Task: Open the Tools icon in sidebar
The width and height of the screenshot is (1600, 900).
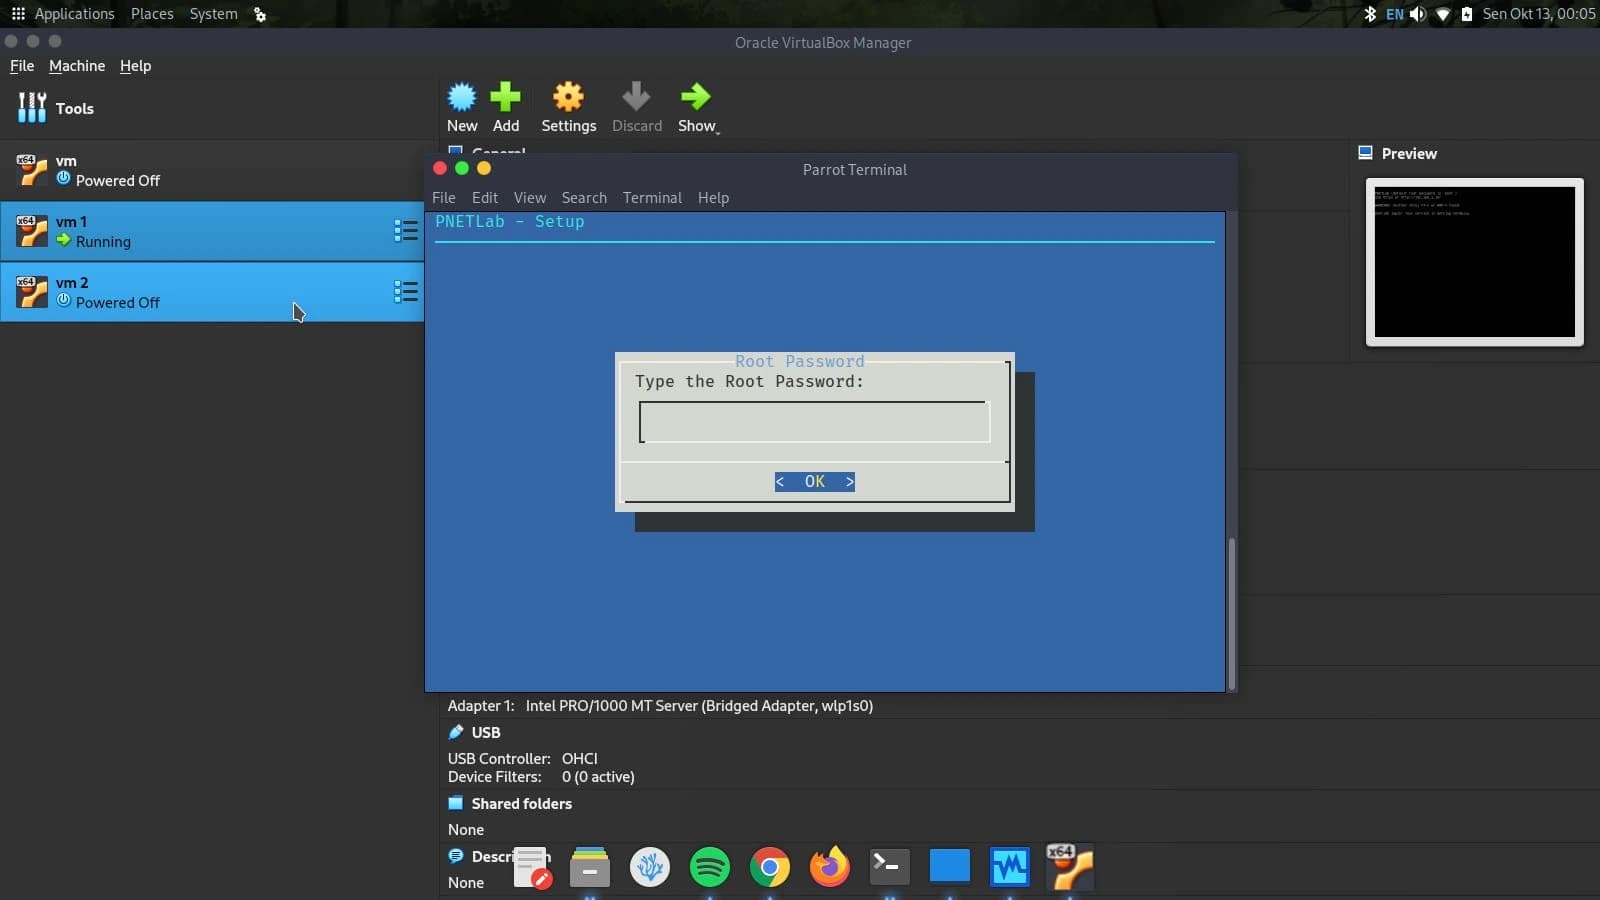Action: coord(32,108)
